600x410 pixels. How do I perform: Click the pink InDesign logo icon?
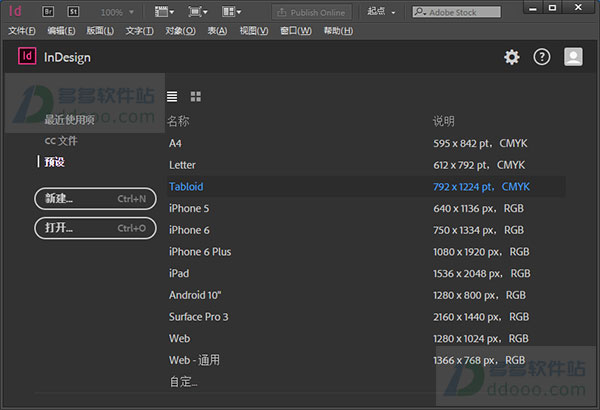pyautogui.click(x=27, y=56)
